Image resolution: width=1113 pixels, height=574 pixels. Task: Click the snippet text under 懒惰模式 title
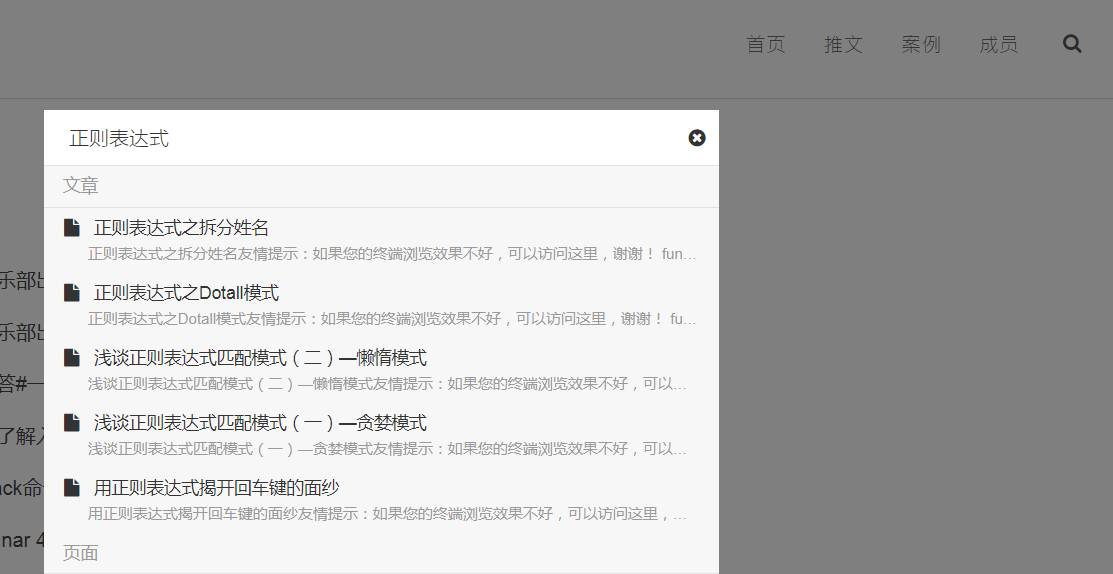388,385
